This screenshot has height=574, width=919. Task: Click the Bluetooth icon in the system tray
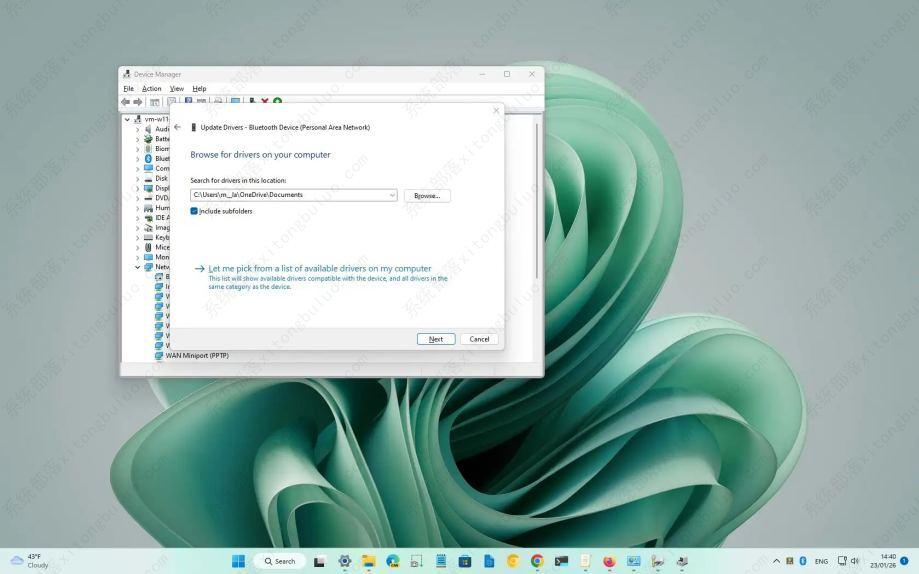click(x=803, y=561)
